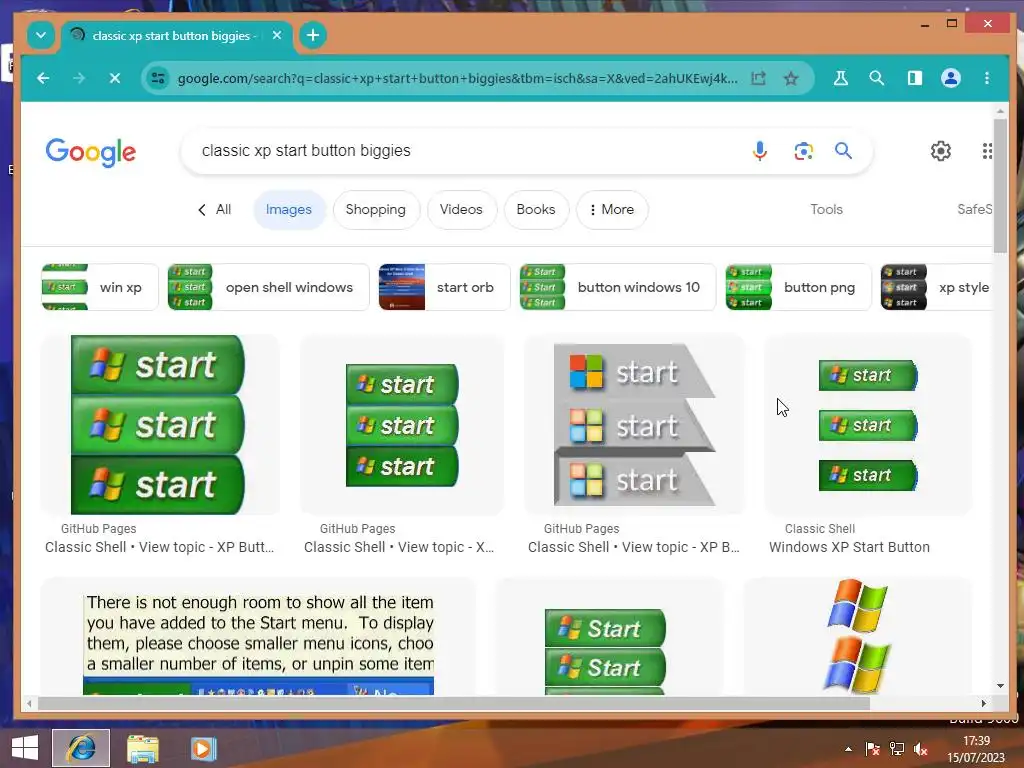Click the scroll right arrow
Image resolution: width=1024 pixels, height=768 pixels.
tap(984, 703)
